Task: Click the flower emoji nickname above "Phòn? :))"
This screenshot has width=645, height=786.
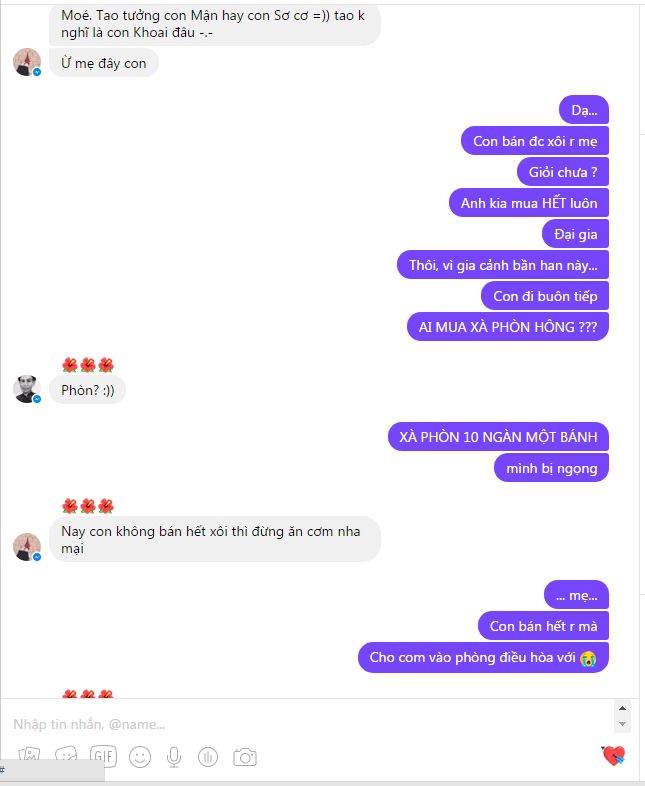Action: point(88,365)
